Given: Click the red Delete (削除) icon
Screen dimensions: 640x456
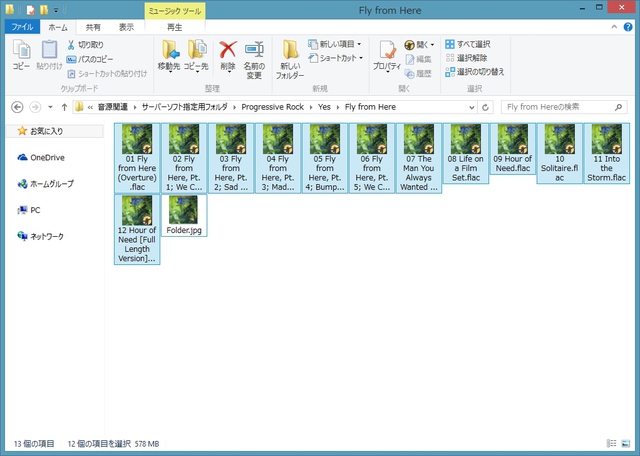Looking at the screenshot, I should point(228,50).
